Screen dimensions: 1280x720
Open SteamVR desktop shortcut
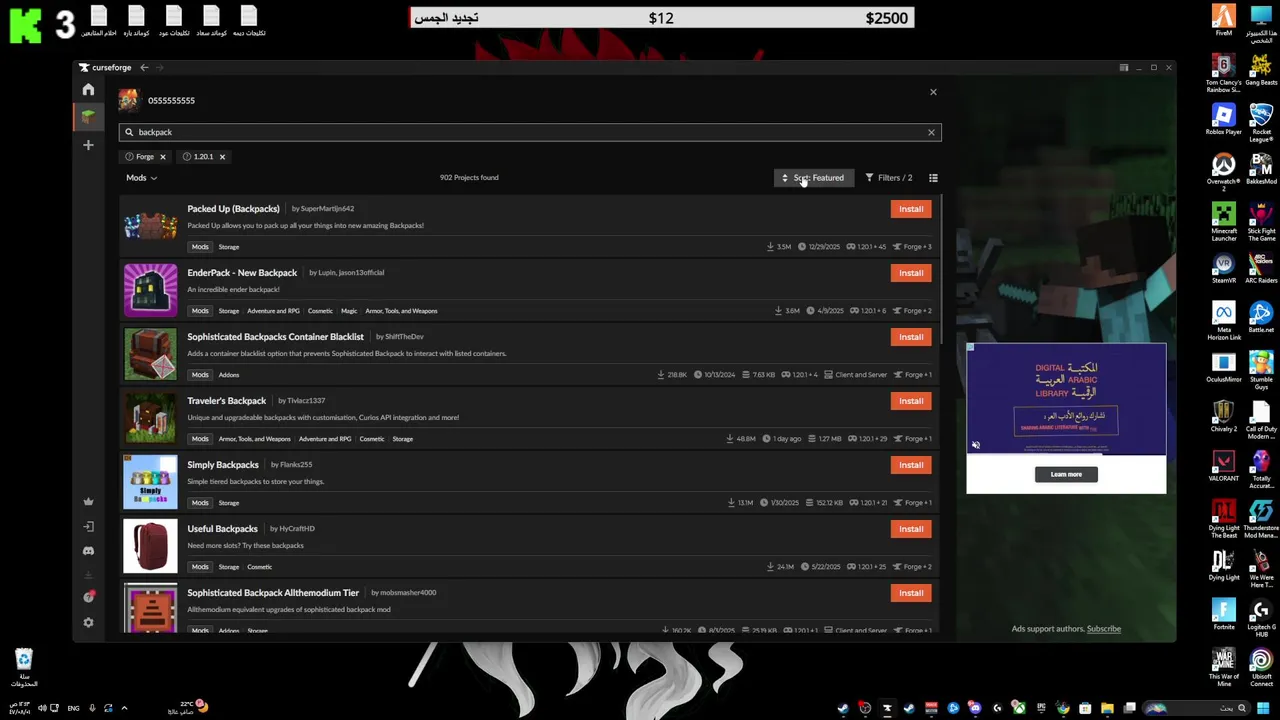coord(1224,268)
